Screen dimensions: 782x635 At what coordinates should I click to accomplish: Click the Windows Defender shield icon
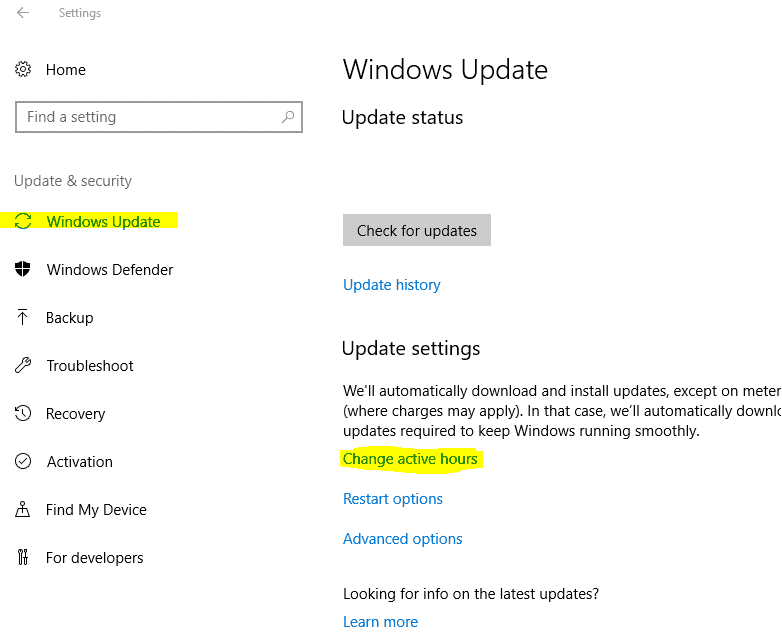[22, 269]
